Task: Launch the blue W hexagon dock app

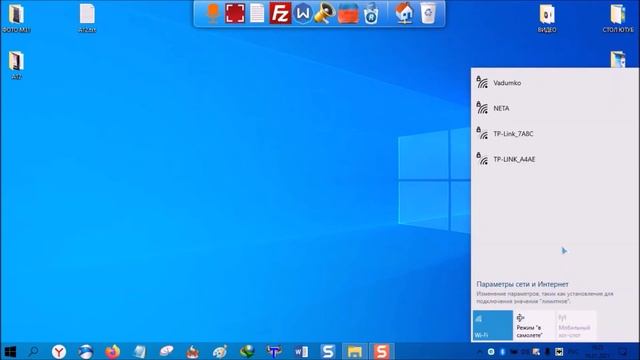Action: click(302, 13)
